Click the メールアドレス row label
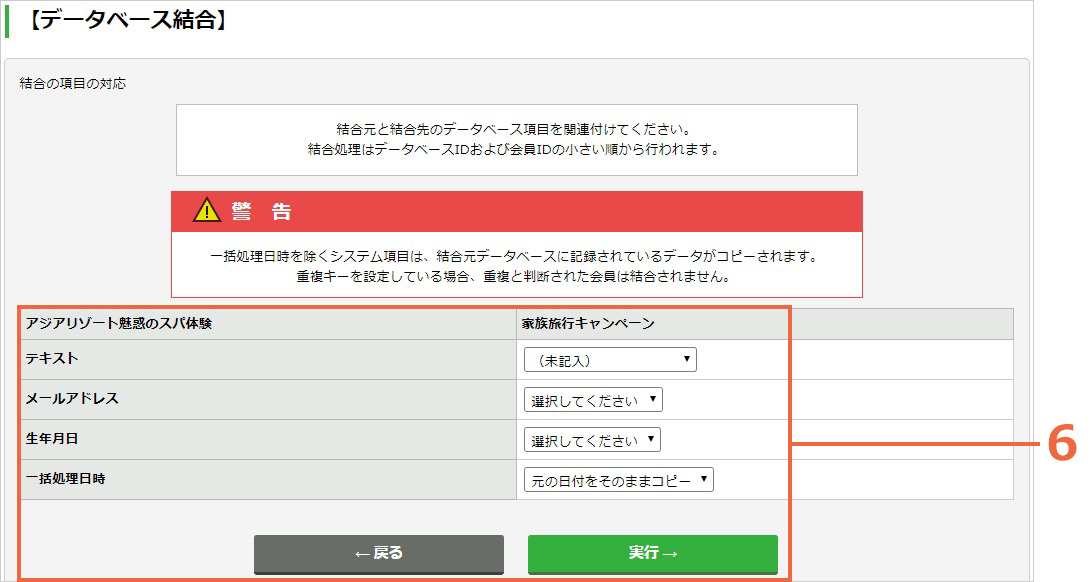Image resolution: width=1091 pixels, height=582 pixels. tap(72, 399)
